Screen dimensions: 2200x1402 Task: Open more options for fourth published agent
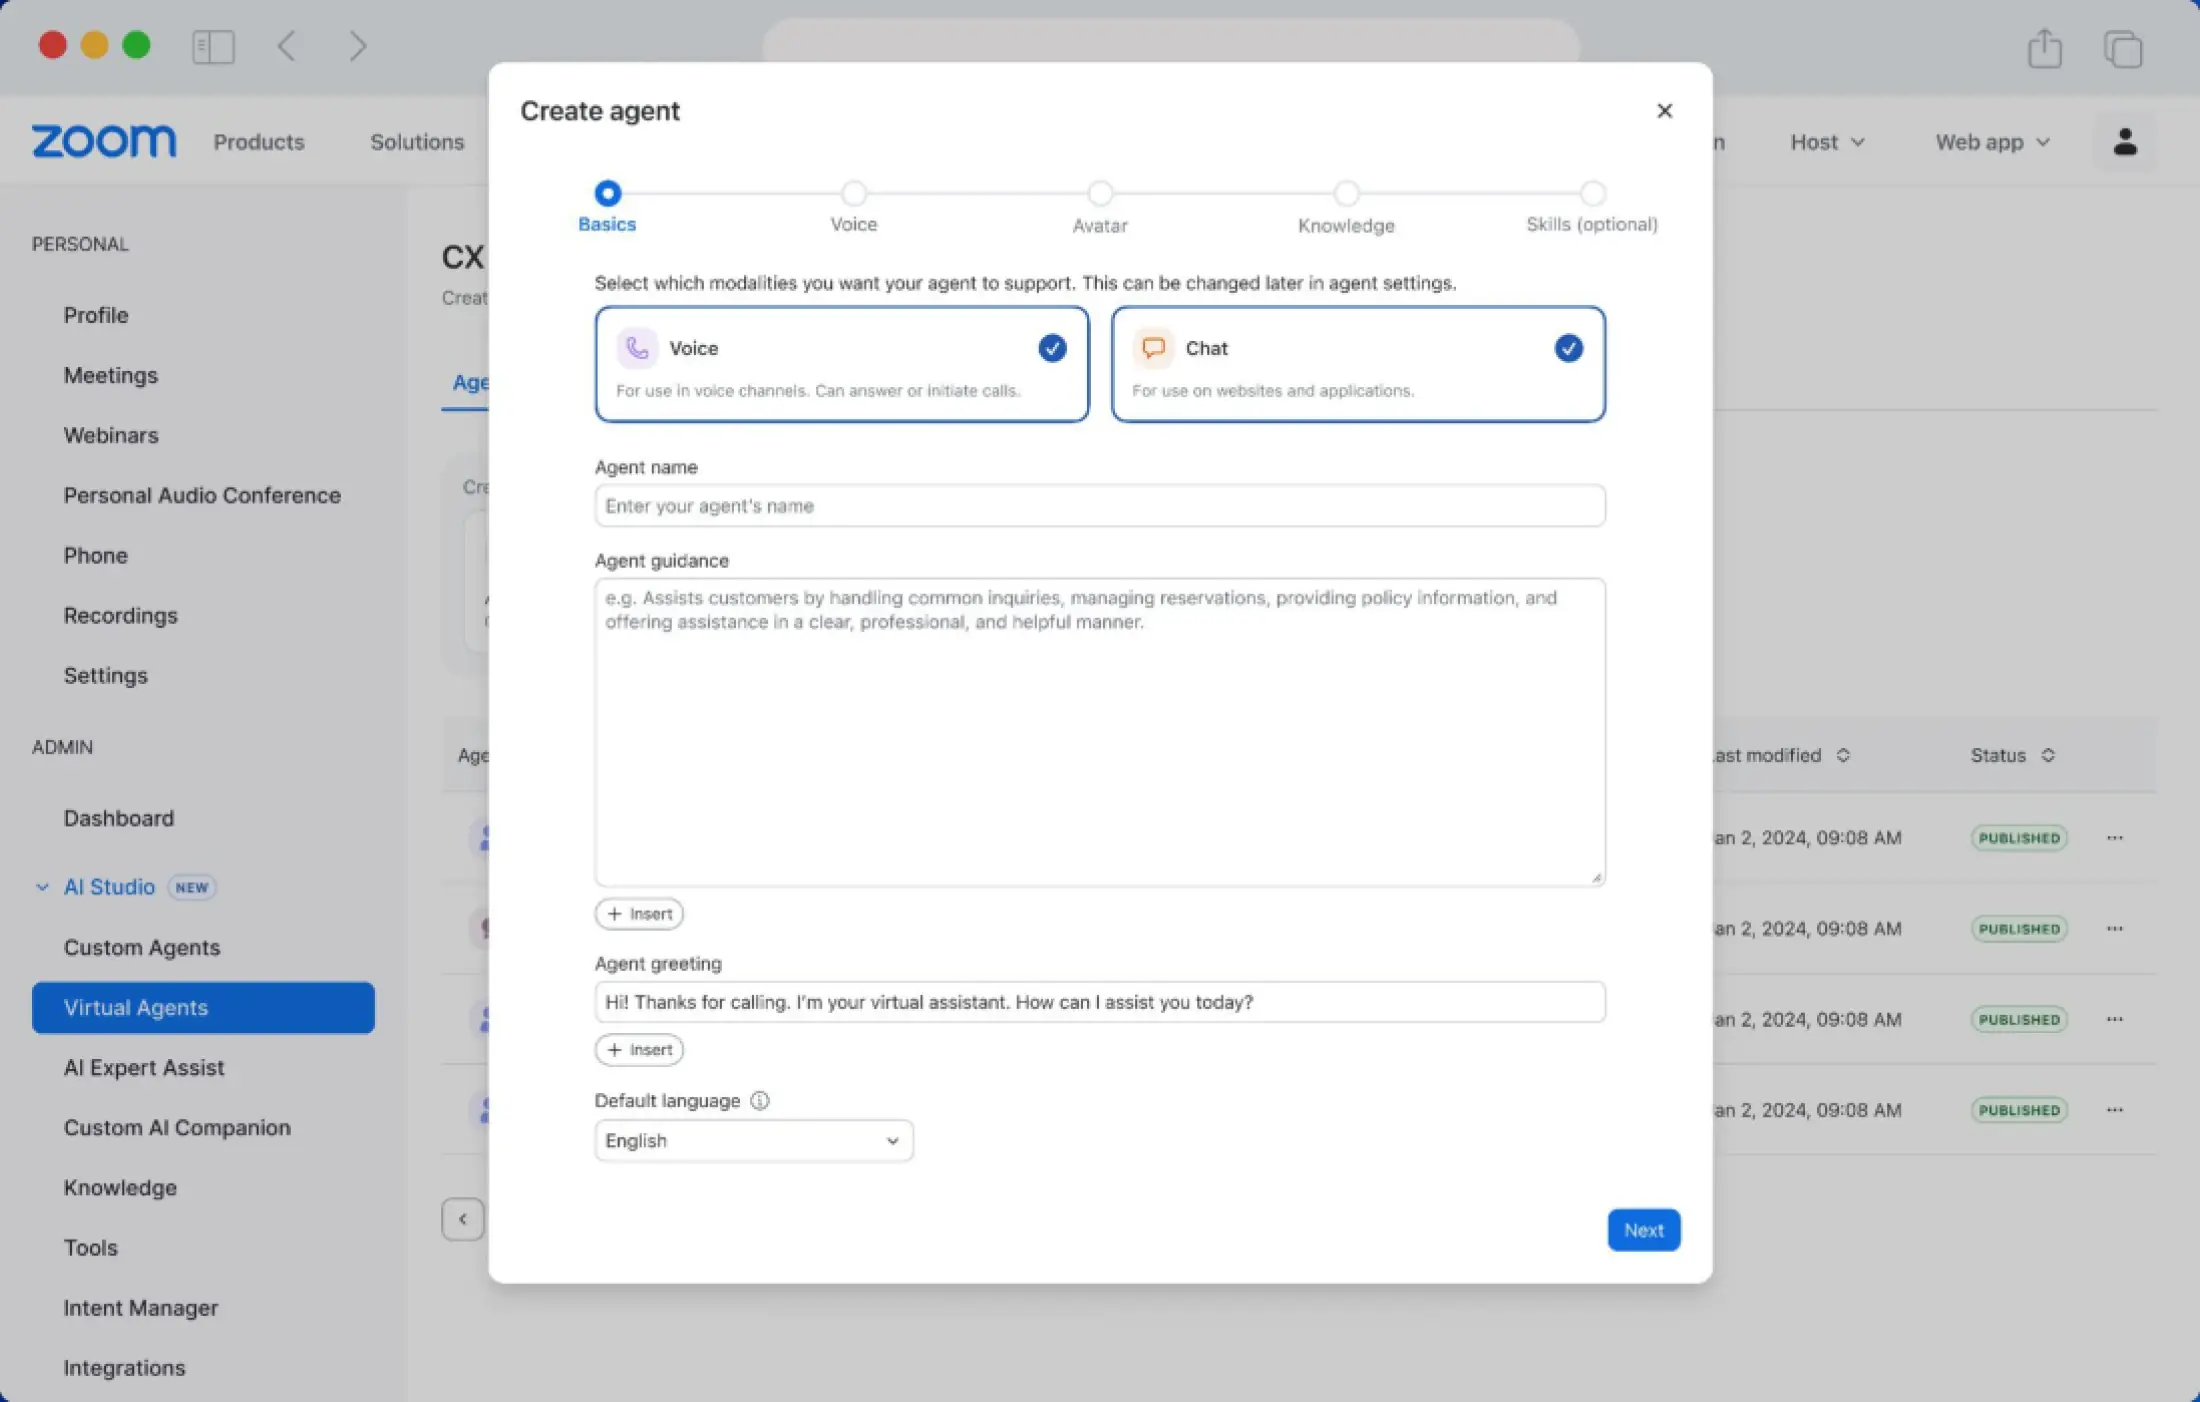2114,1110
